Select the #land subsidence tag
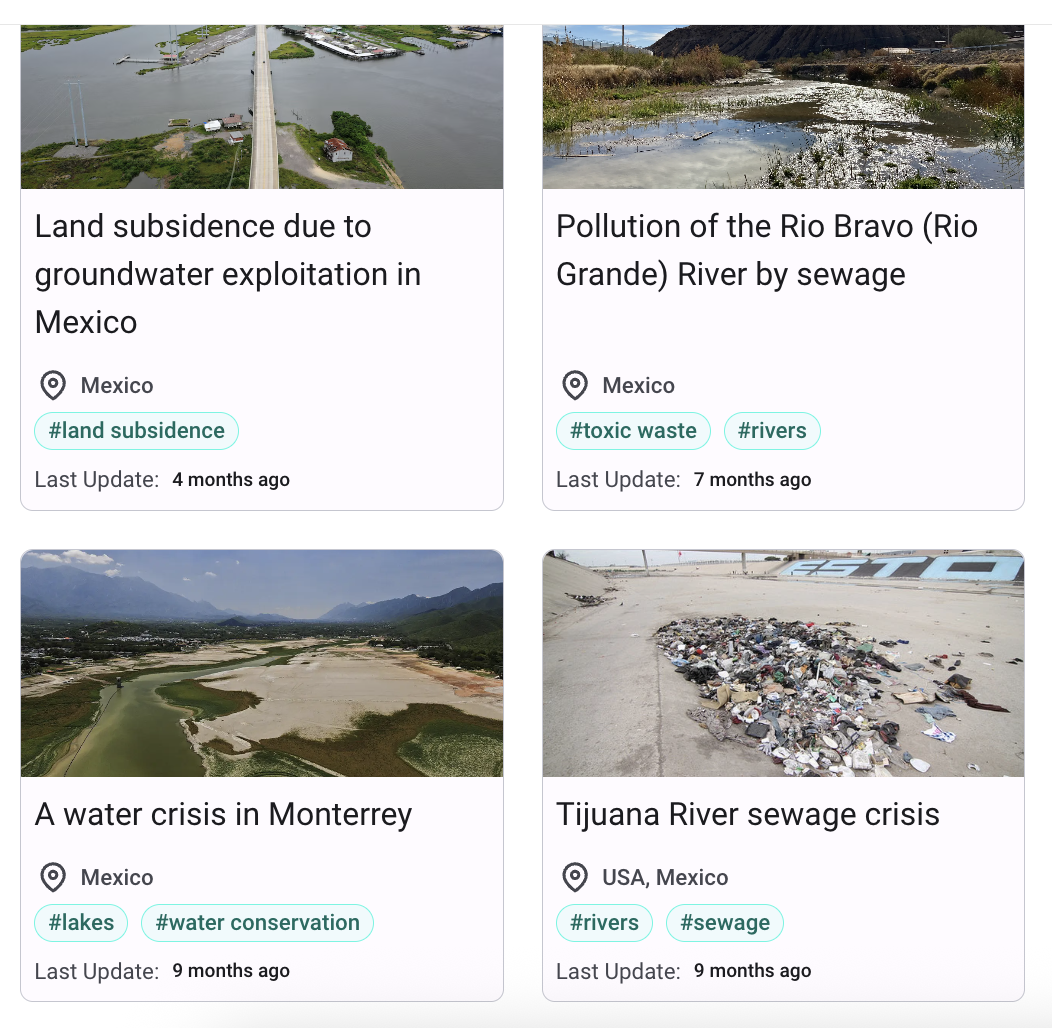This screenshot has height=1028, width=1052. coord(137,431)
